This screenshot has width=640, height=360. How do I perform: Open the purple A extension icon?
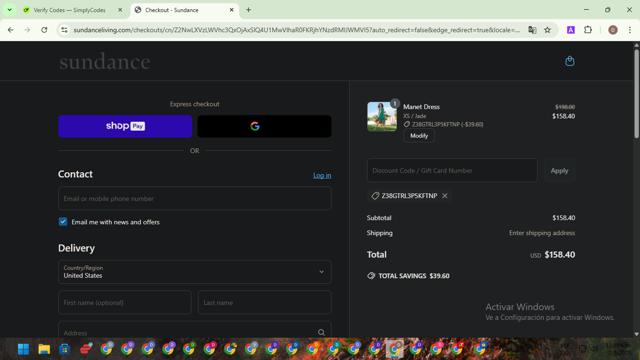pyautogui.click(x=571, y=30)
